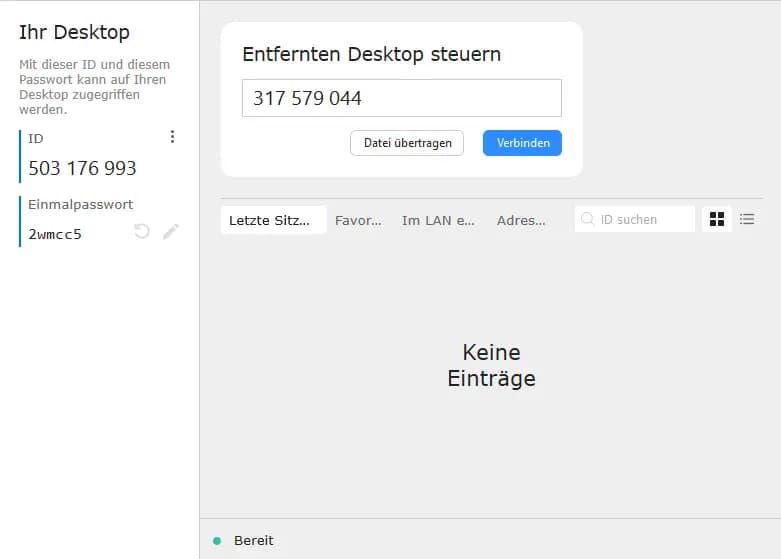Open the Adressbuch tab
Viewport: 781px width, 559px height.
(521, 220)
